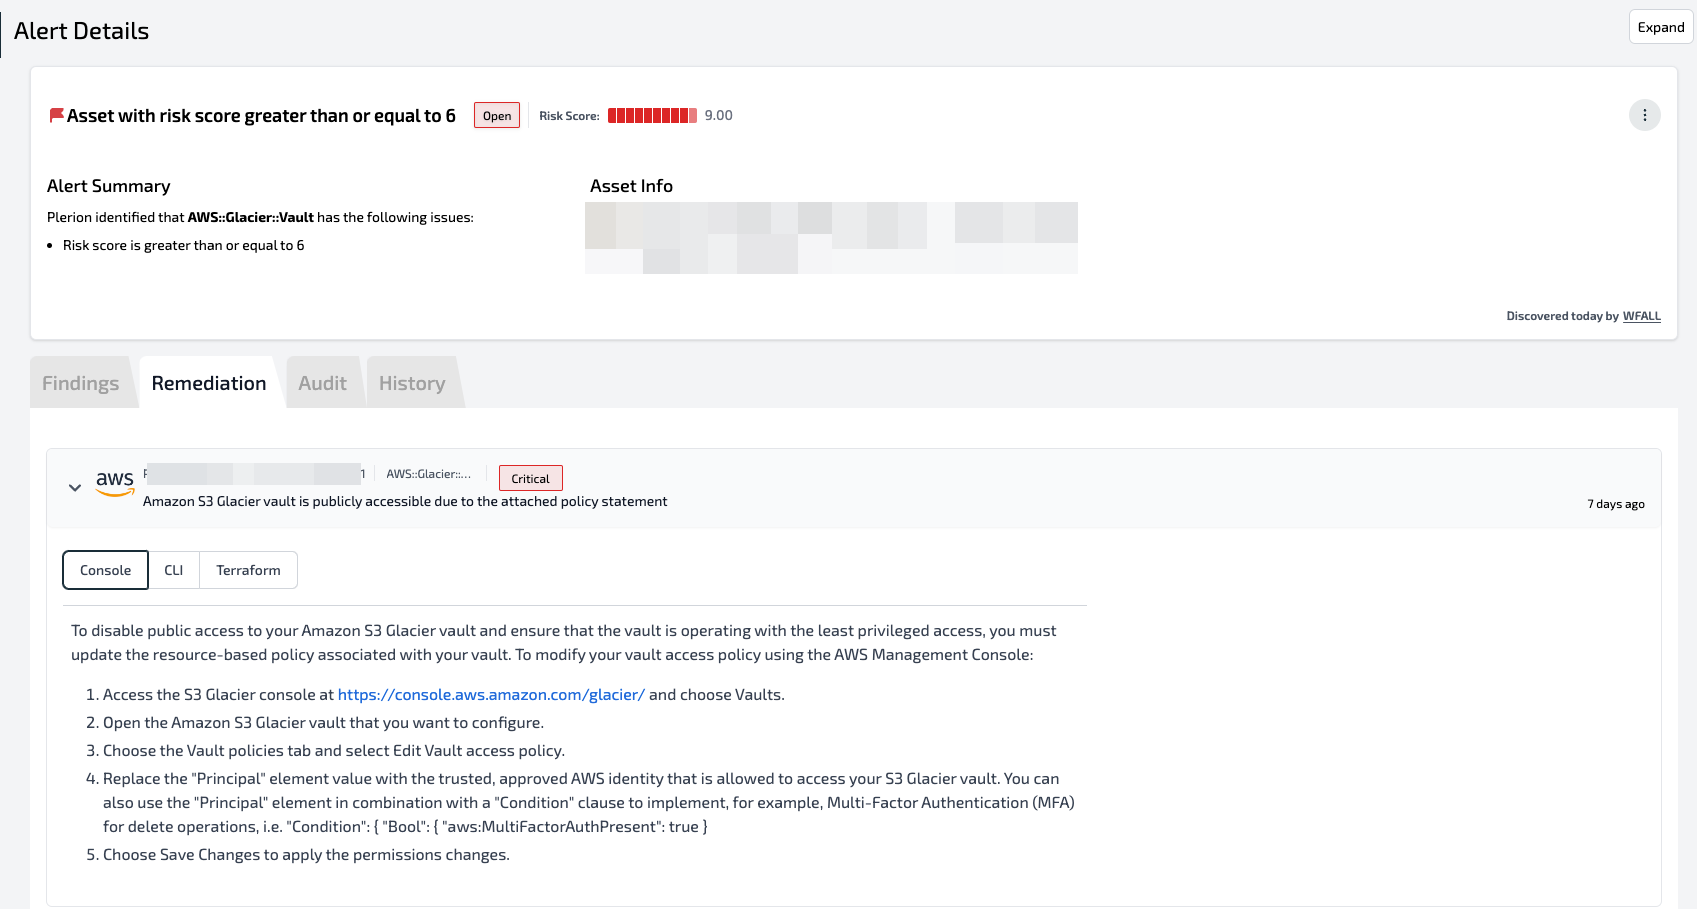Click the Asset Info heading
Image resolution: width=1697 pixels, height=909 pixels.
click(631, 186)
